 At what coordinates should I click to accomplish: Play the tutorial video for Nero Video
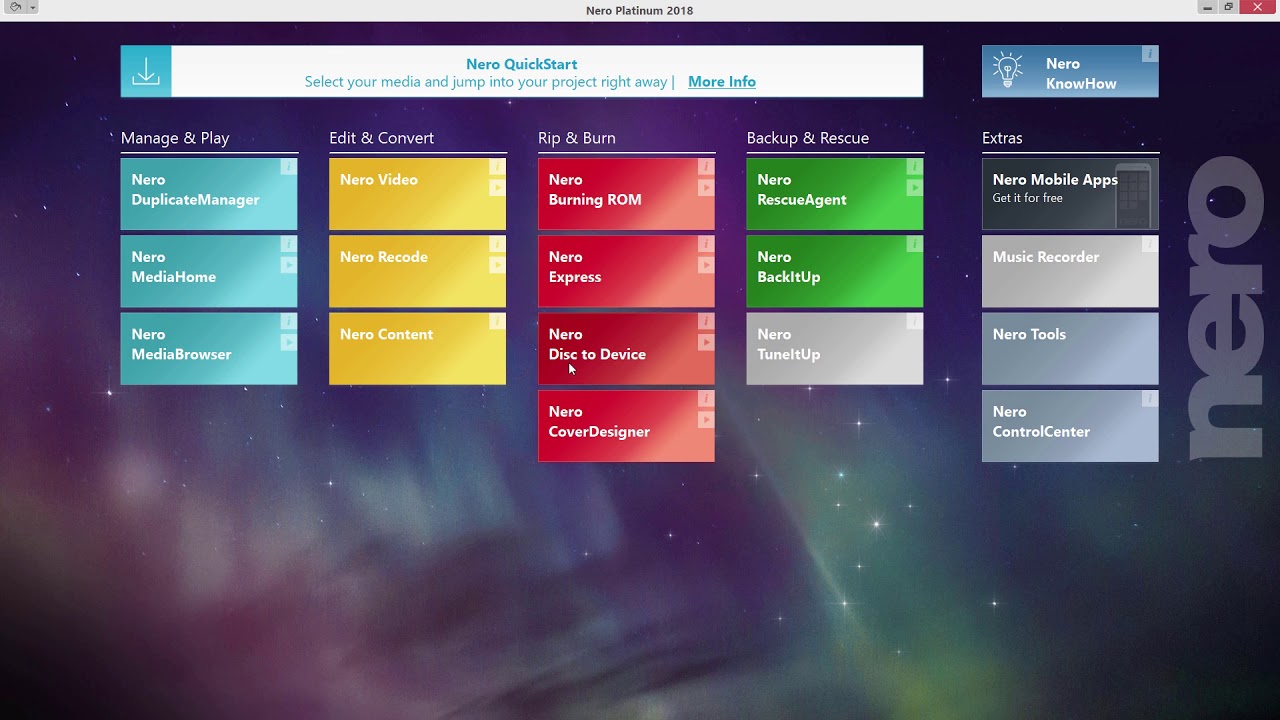click(x=497, y=187)
